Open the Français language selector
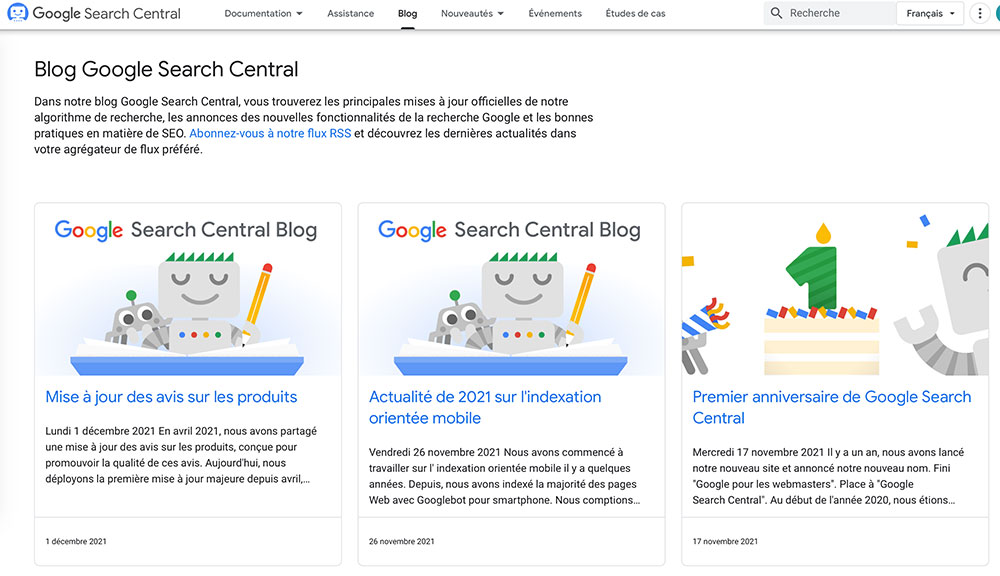 [x=930, y=13]
